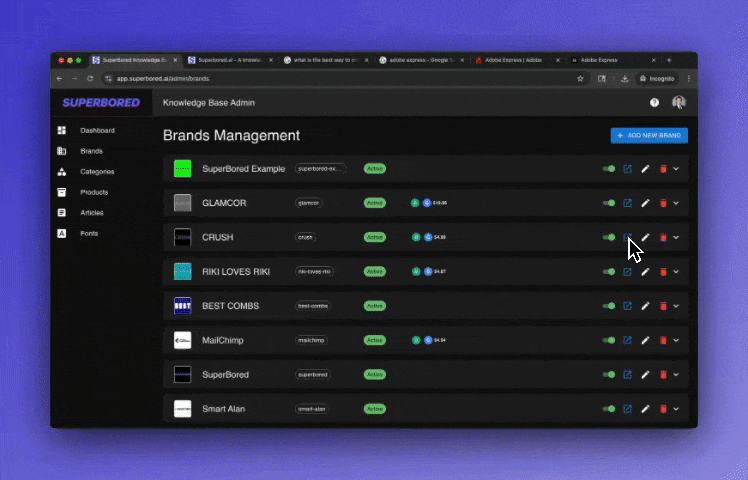Toggle active switch for CRUSH
748x480 pixels.
coord(609,238)
